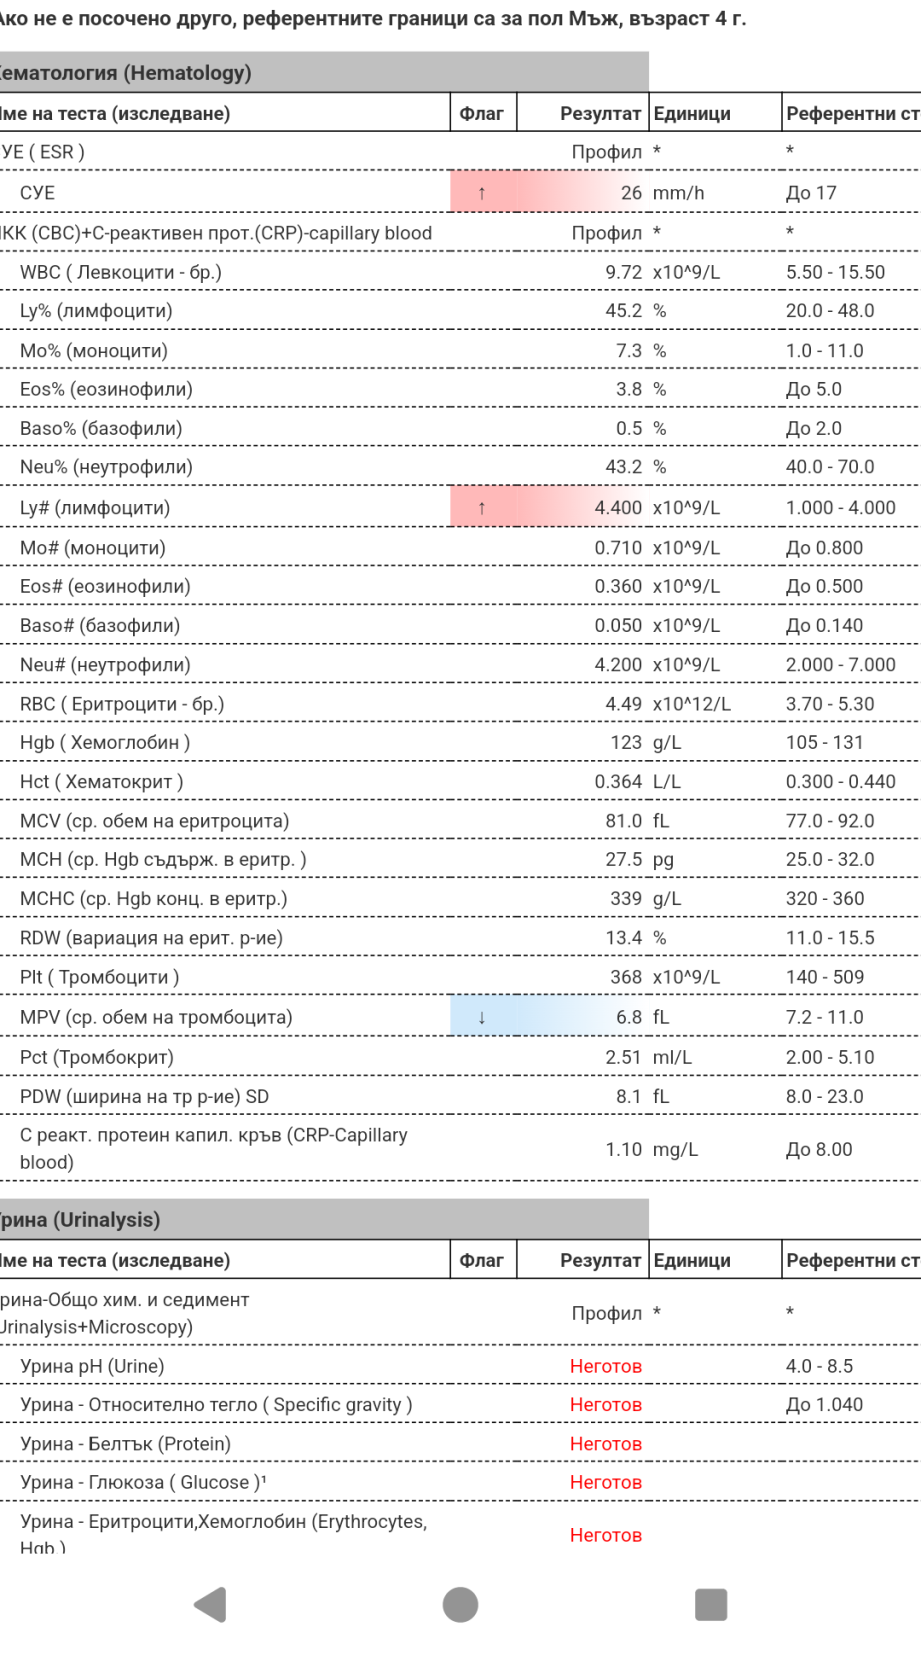Select the Хематология (Hematology) section header

(x=125, y=73)
